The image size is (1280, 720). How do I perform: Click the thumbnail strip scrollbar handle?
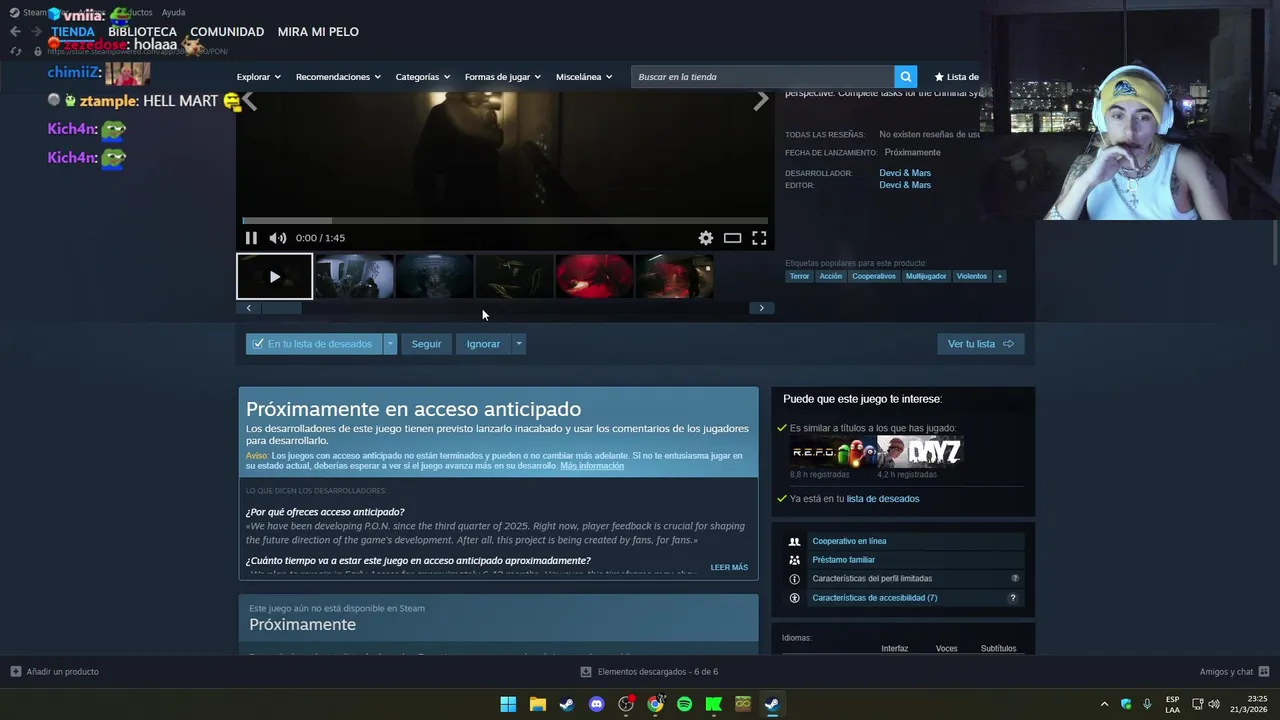tap(281, 308)
